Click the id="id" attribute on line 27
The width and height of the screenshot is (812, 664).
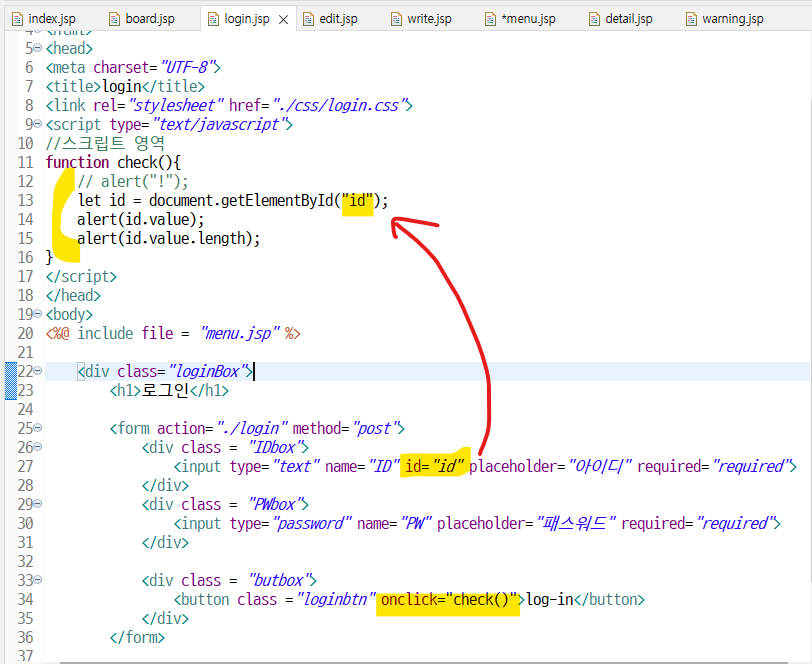pos(434,467)
